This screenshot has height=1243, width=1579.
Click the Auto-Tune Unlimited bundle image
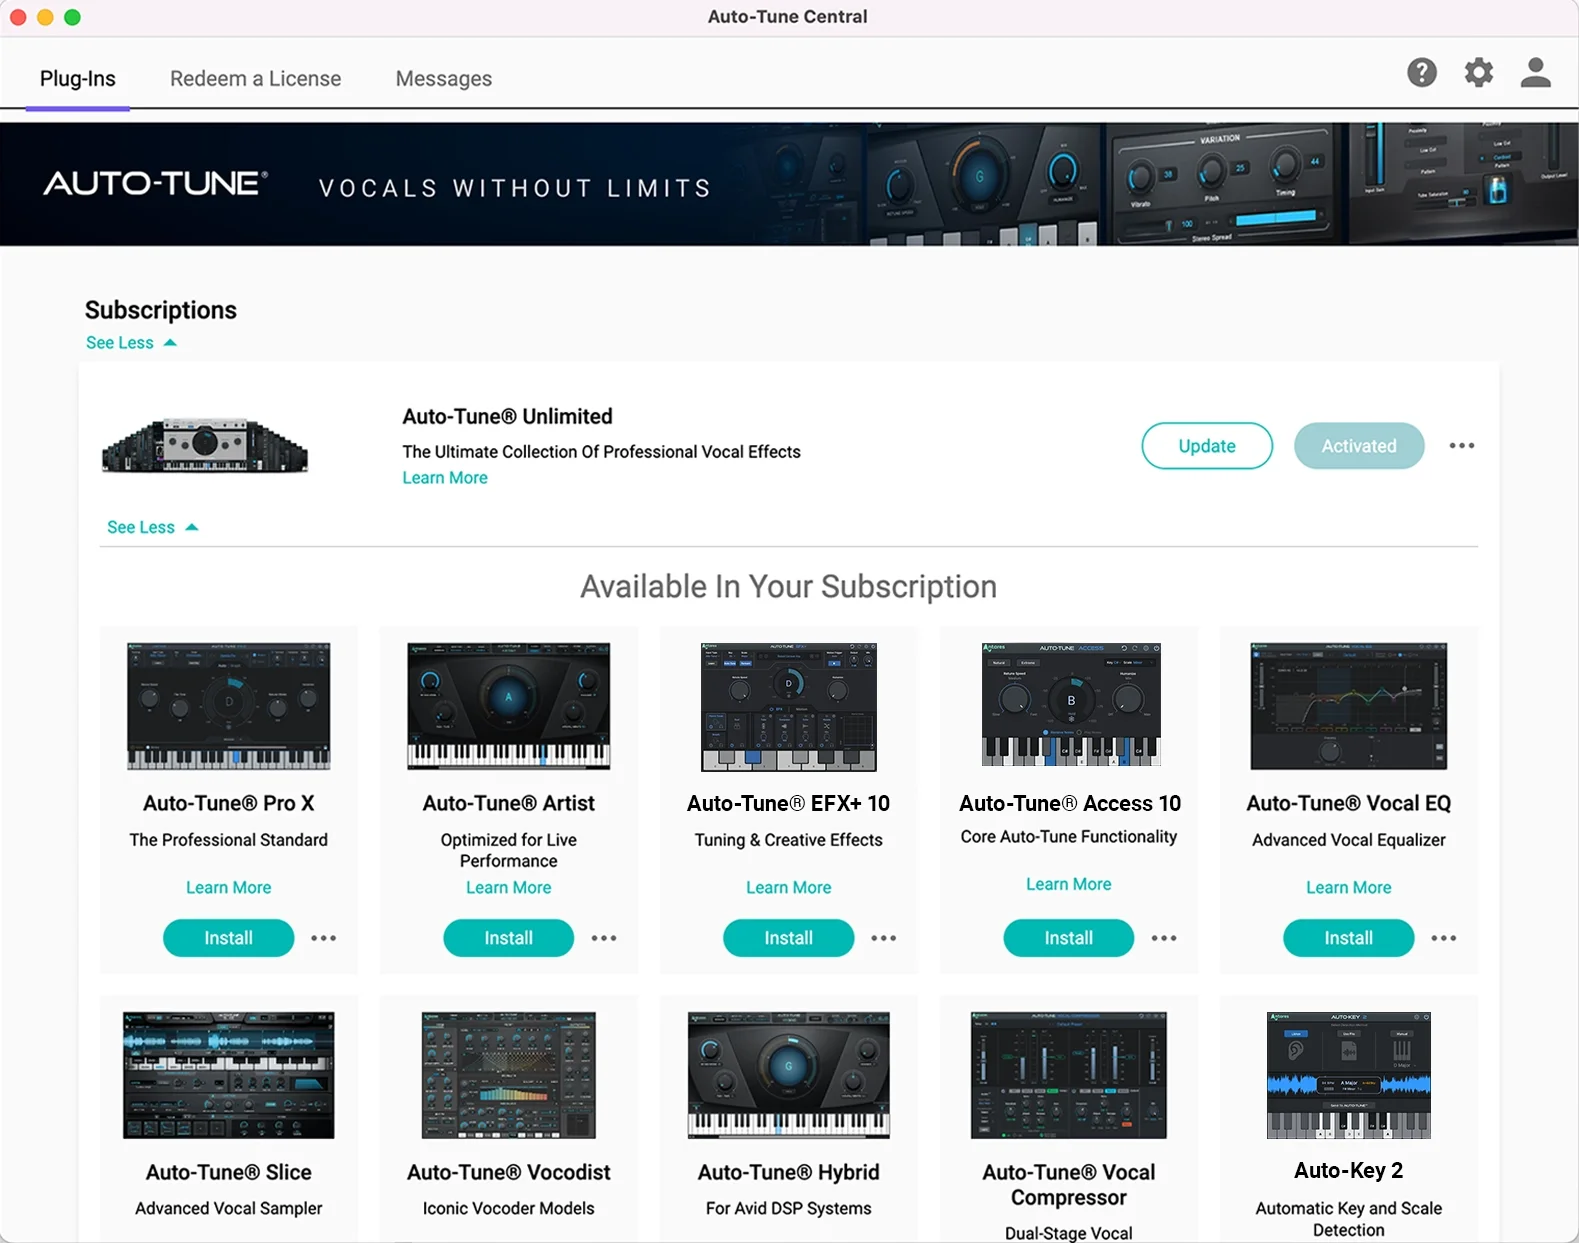pyautogui.click(x=205, y=446)
